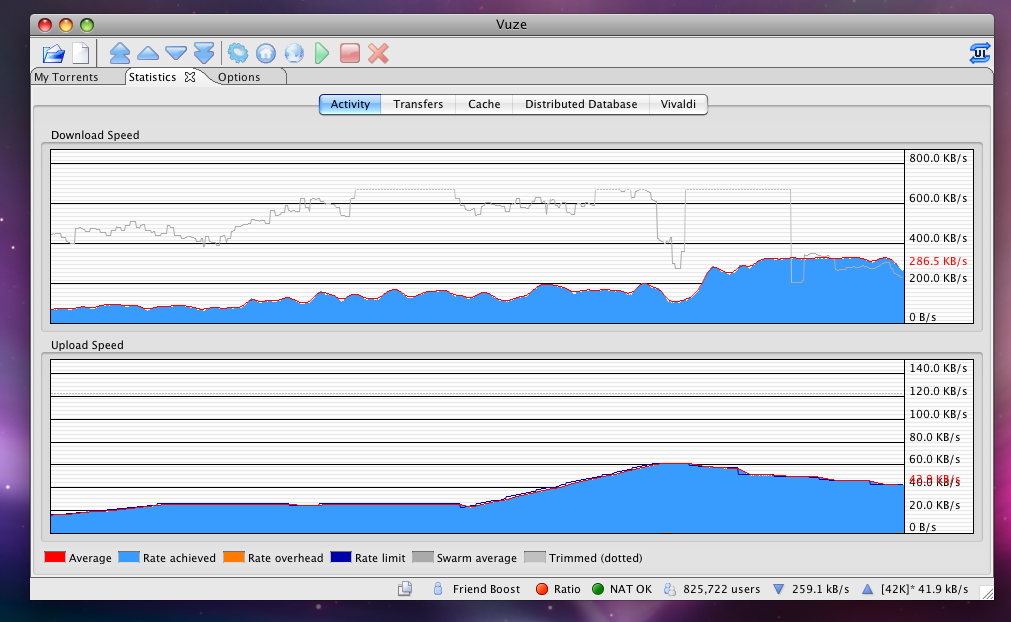Open Vuze settings via gear icon
The height and width of the screenshot is (622, 1011).
click(x=237, y=52)
